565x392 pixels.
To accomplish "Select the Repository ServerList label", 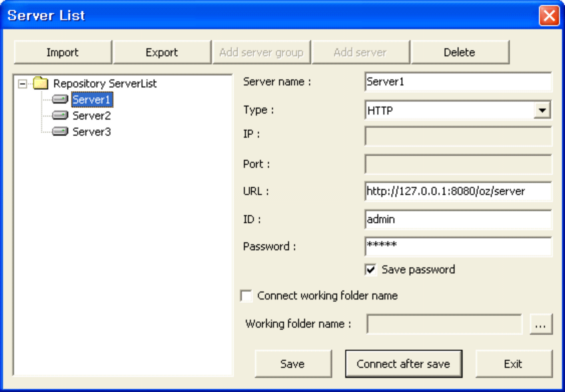I will tap(105, 84).
